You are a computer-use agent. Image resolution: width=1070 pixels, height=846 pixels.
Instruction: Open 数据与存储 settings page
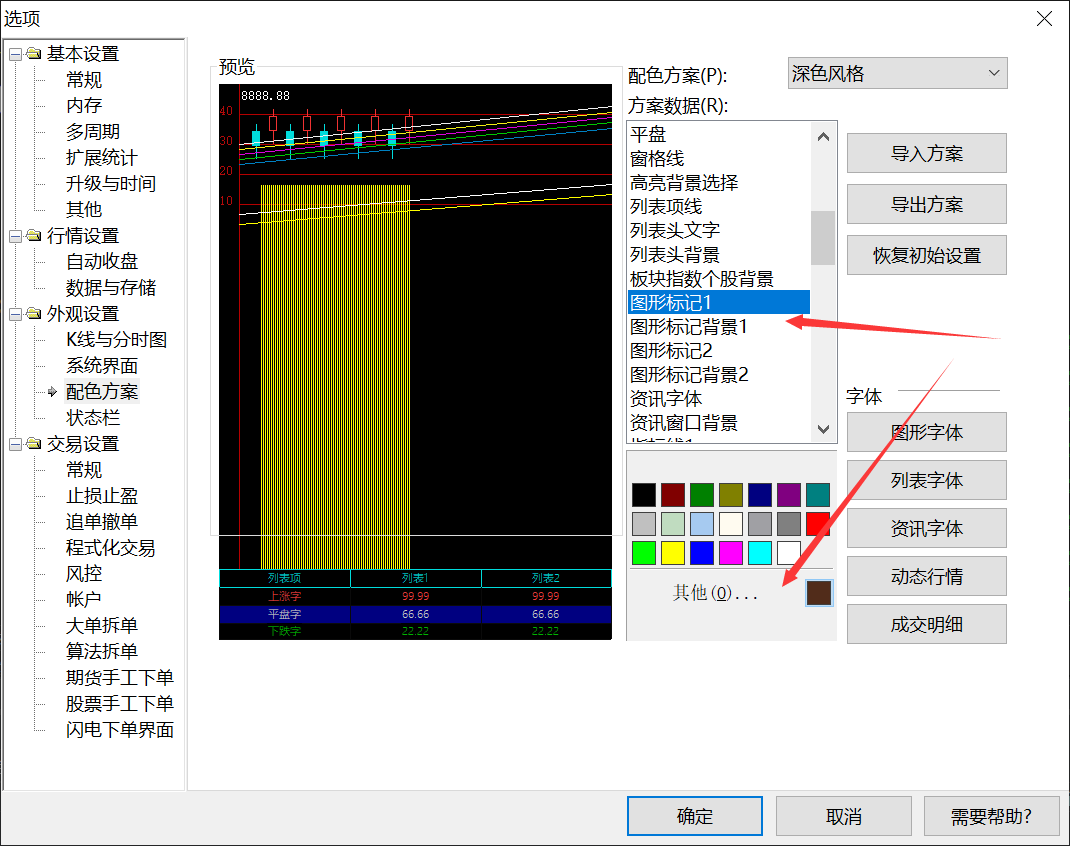(x=111, y=287)
